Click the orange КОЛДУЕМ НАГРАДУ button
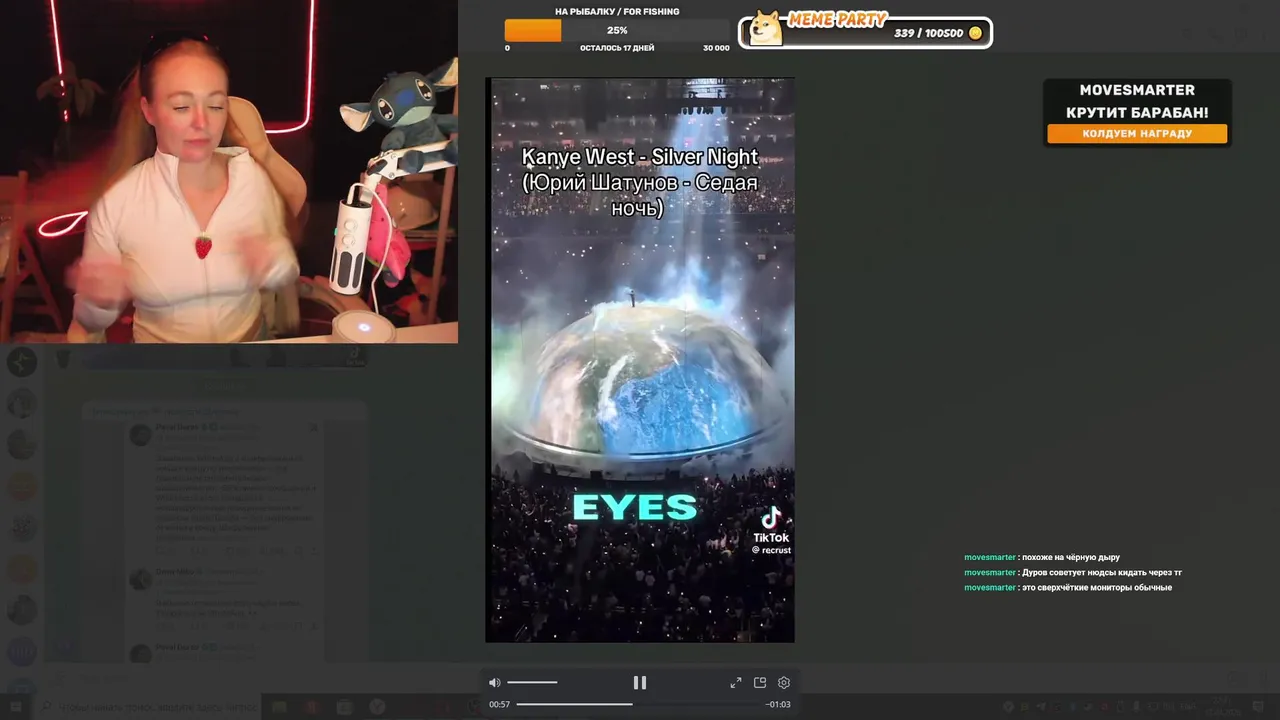 point(1137,133)
